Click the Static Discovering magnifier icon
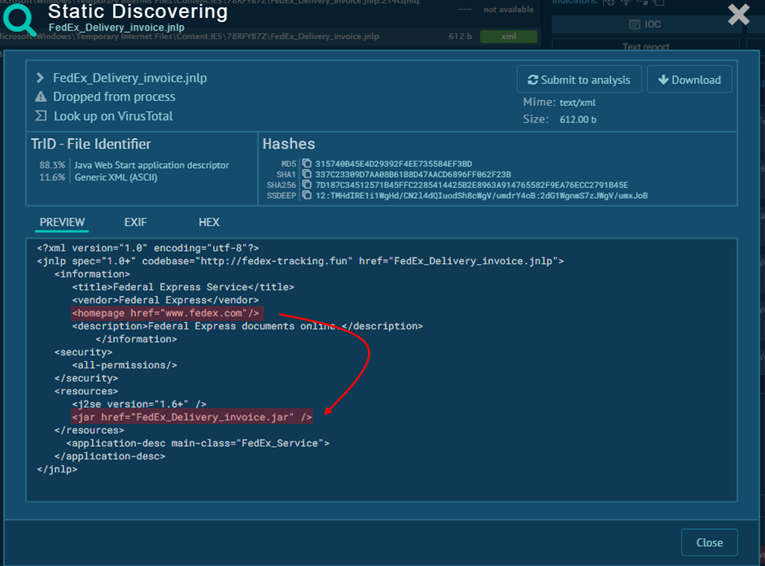Image resolution: width=765 pixels, height=566 pixels. point(19,19)
